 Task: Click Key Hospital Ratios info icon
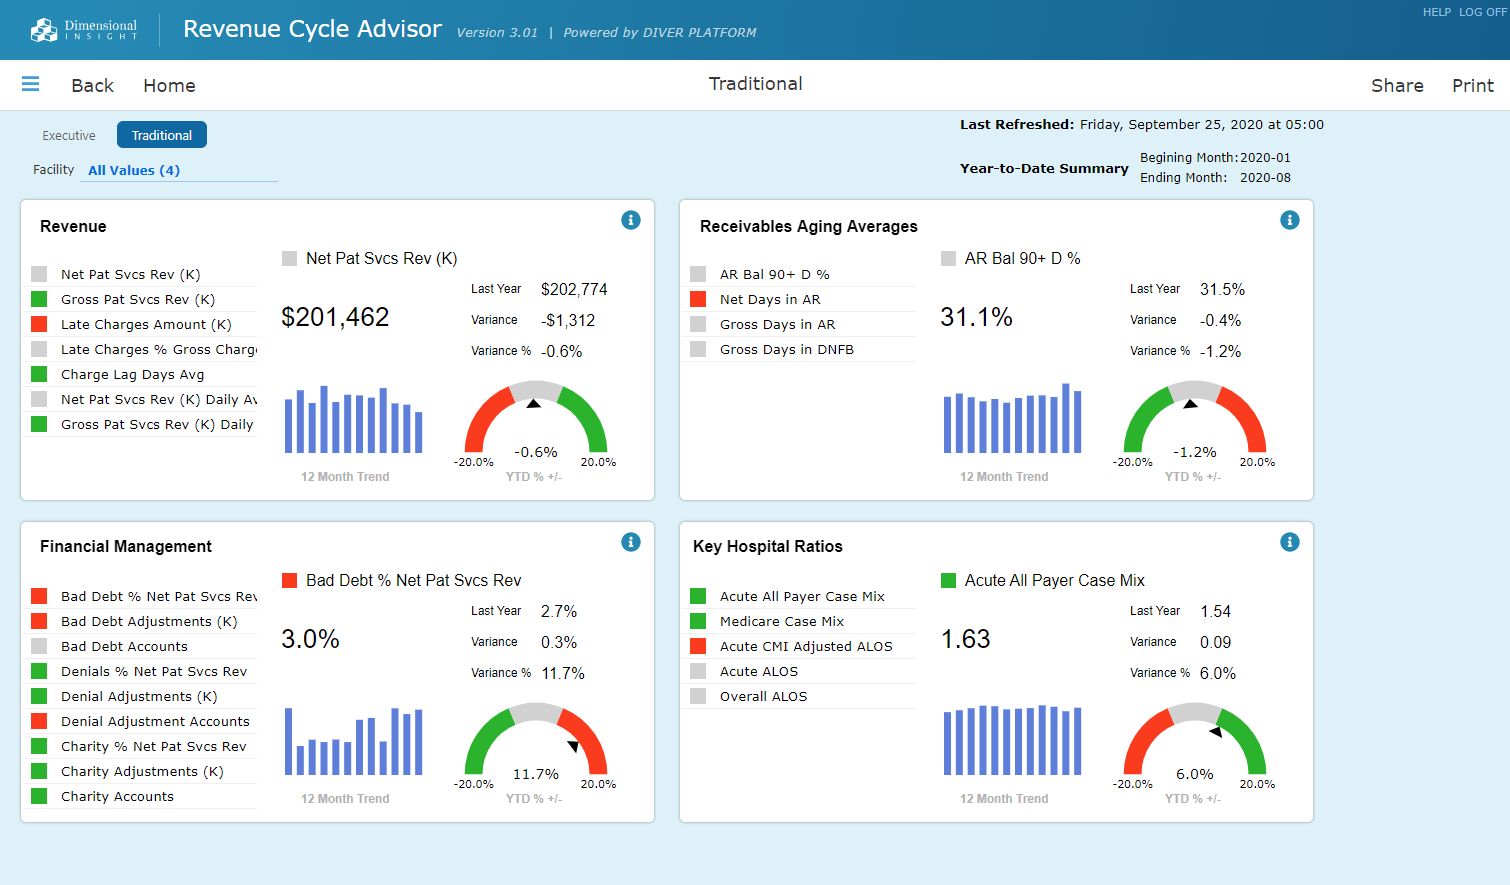click(x=1290, y=542)
